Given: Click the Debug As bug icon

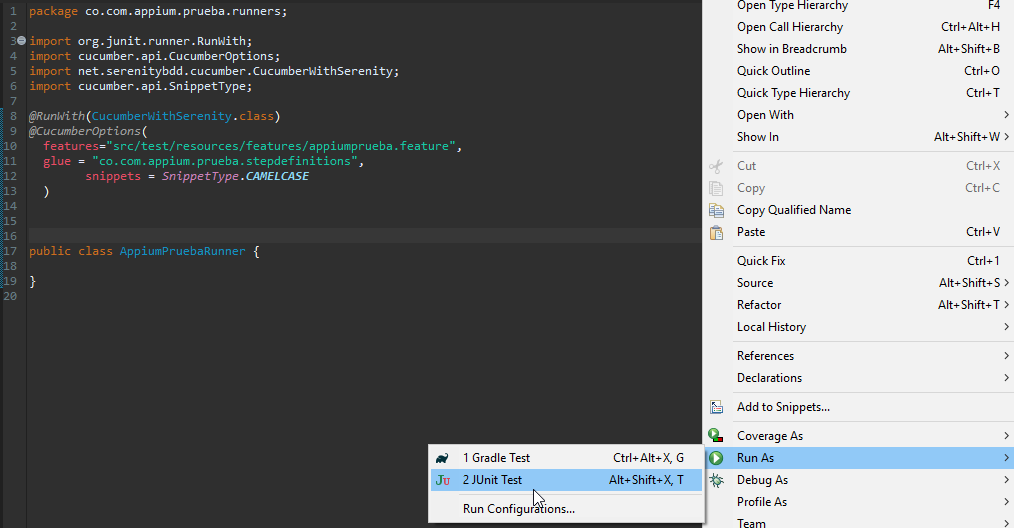Looking at the screenshot, I should (716, 480).
